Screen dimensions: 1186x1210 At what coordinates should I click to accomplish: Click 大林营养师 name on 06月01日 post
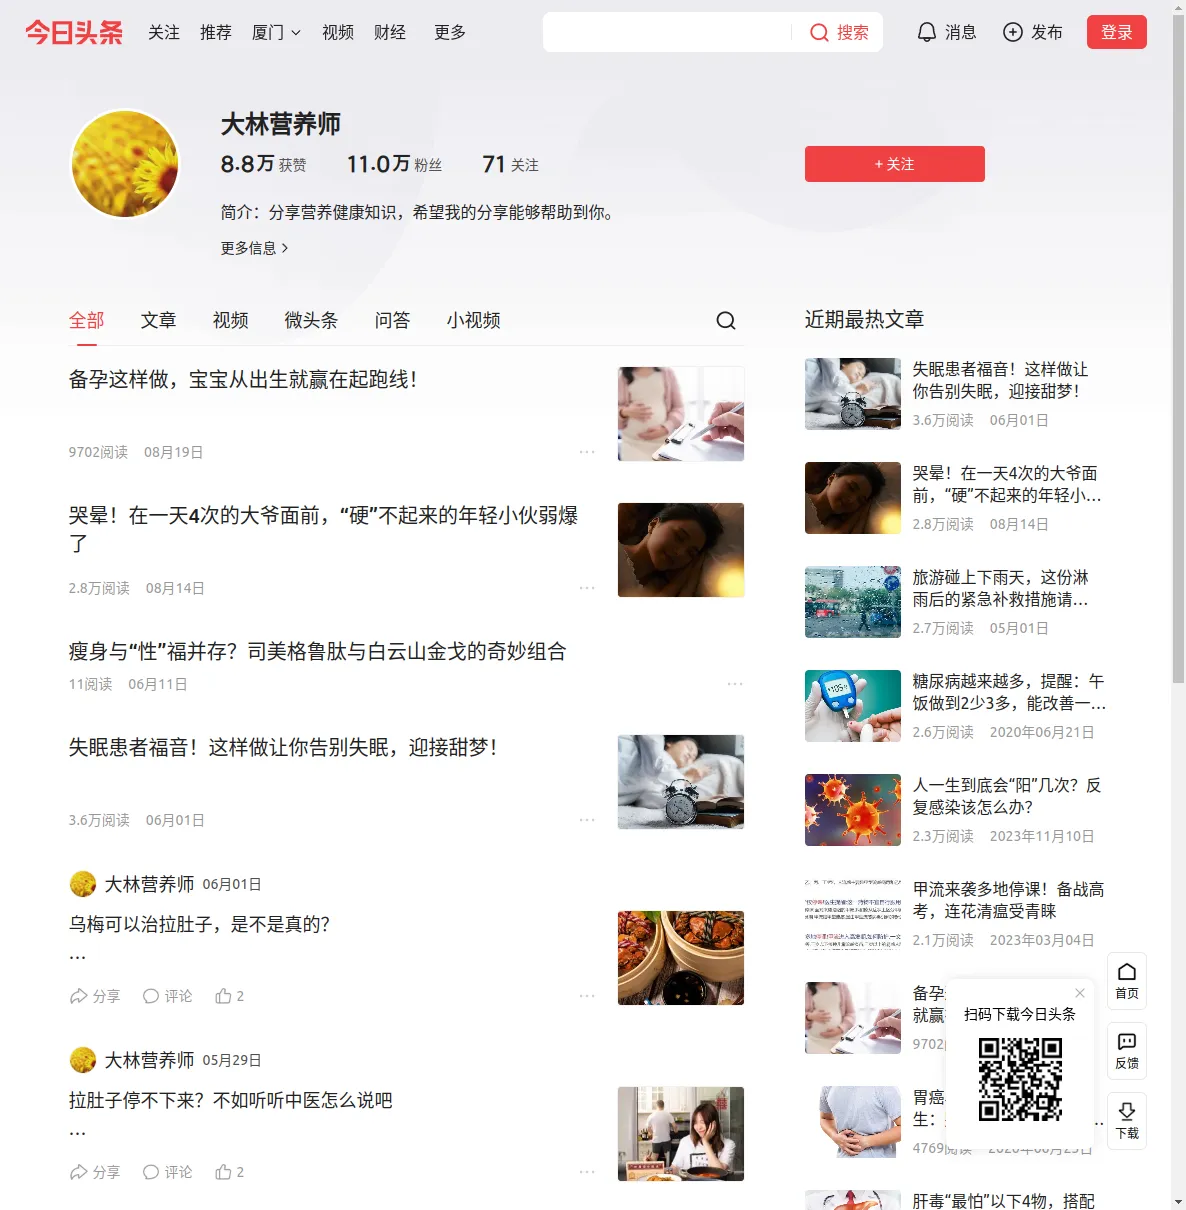click(x=149, y=884)
